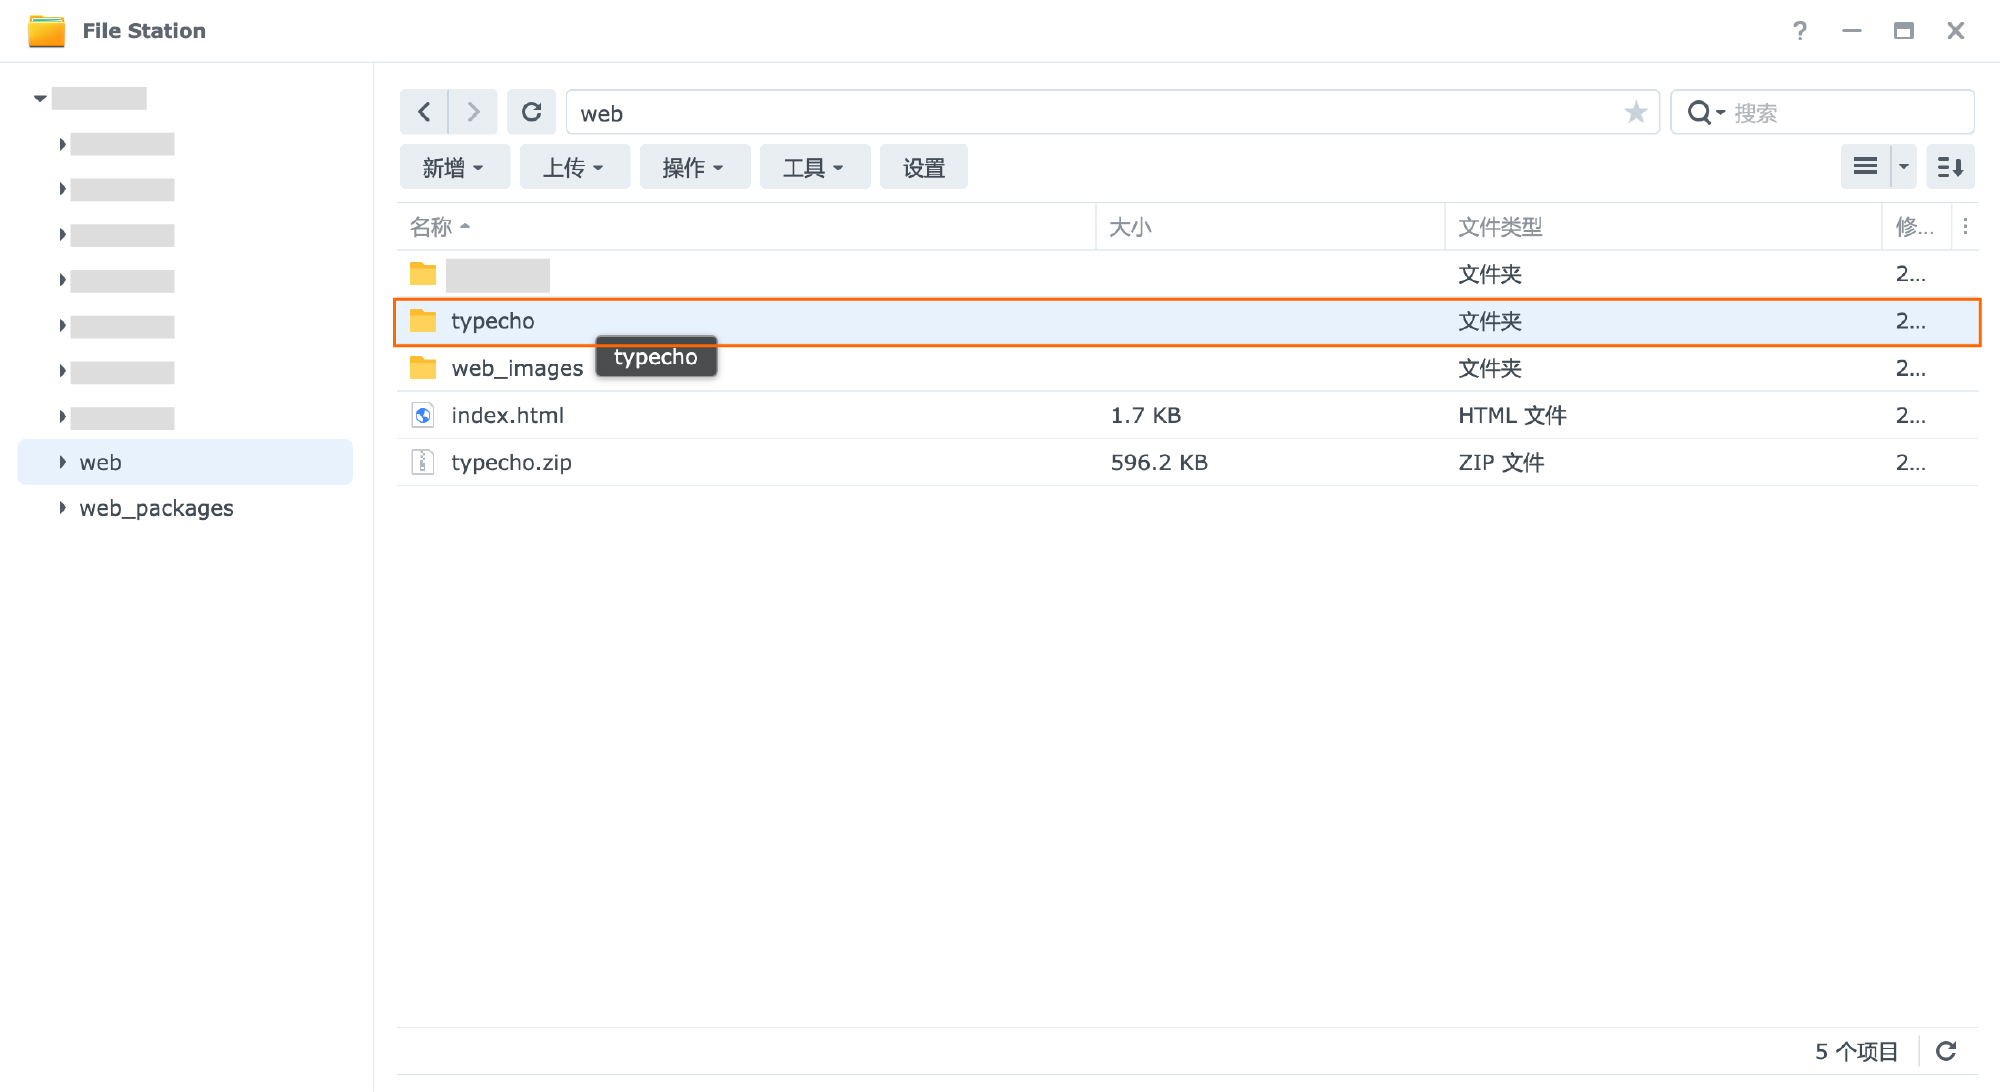Click the help question mark icon
Image resolution: width=2000 pixels, height=1092 pixels.
[x=1800, y=31]
